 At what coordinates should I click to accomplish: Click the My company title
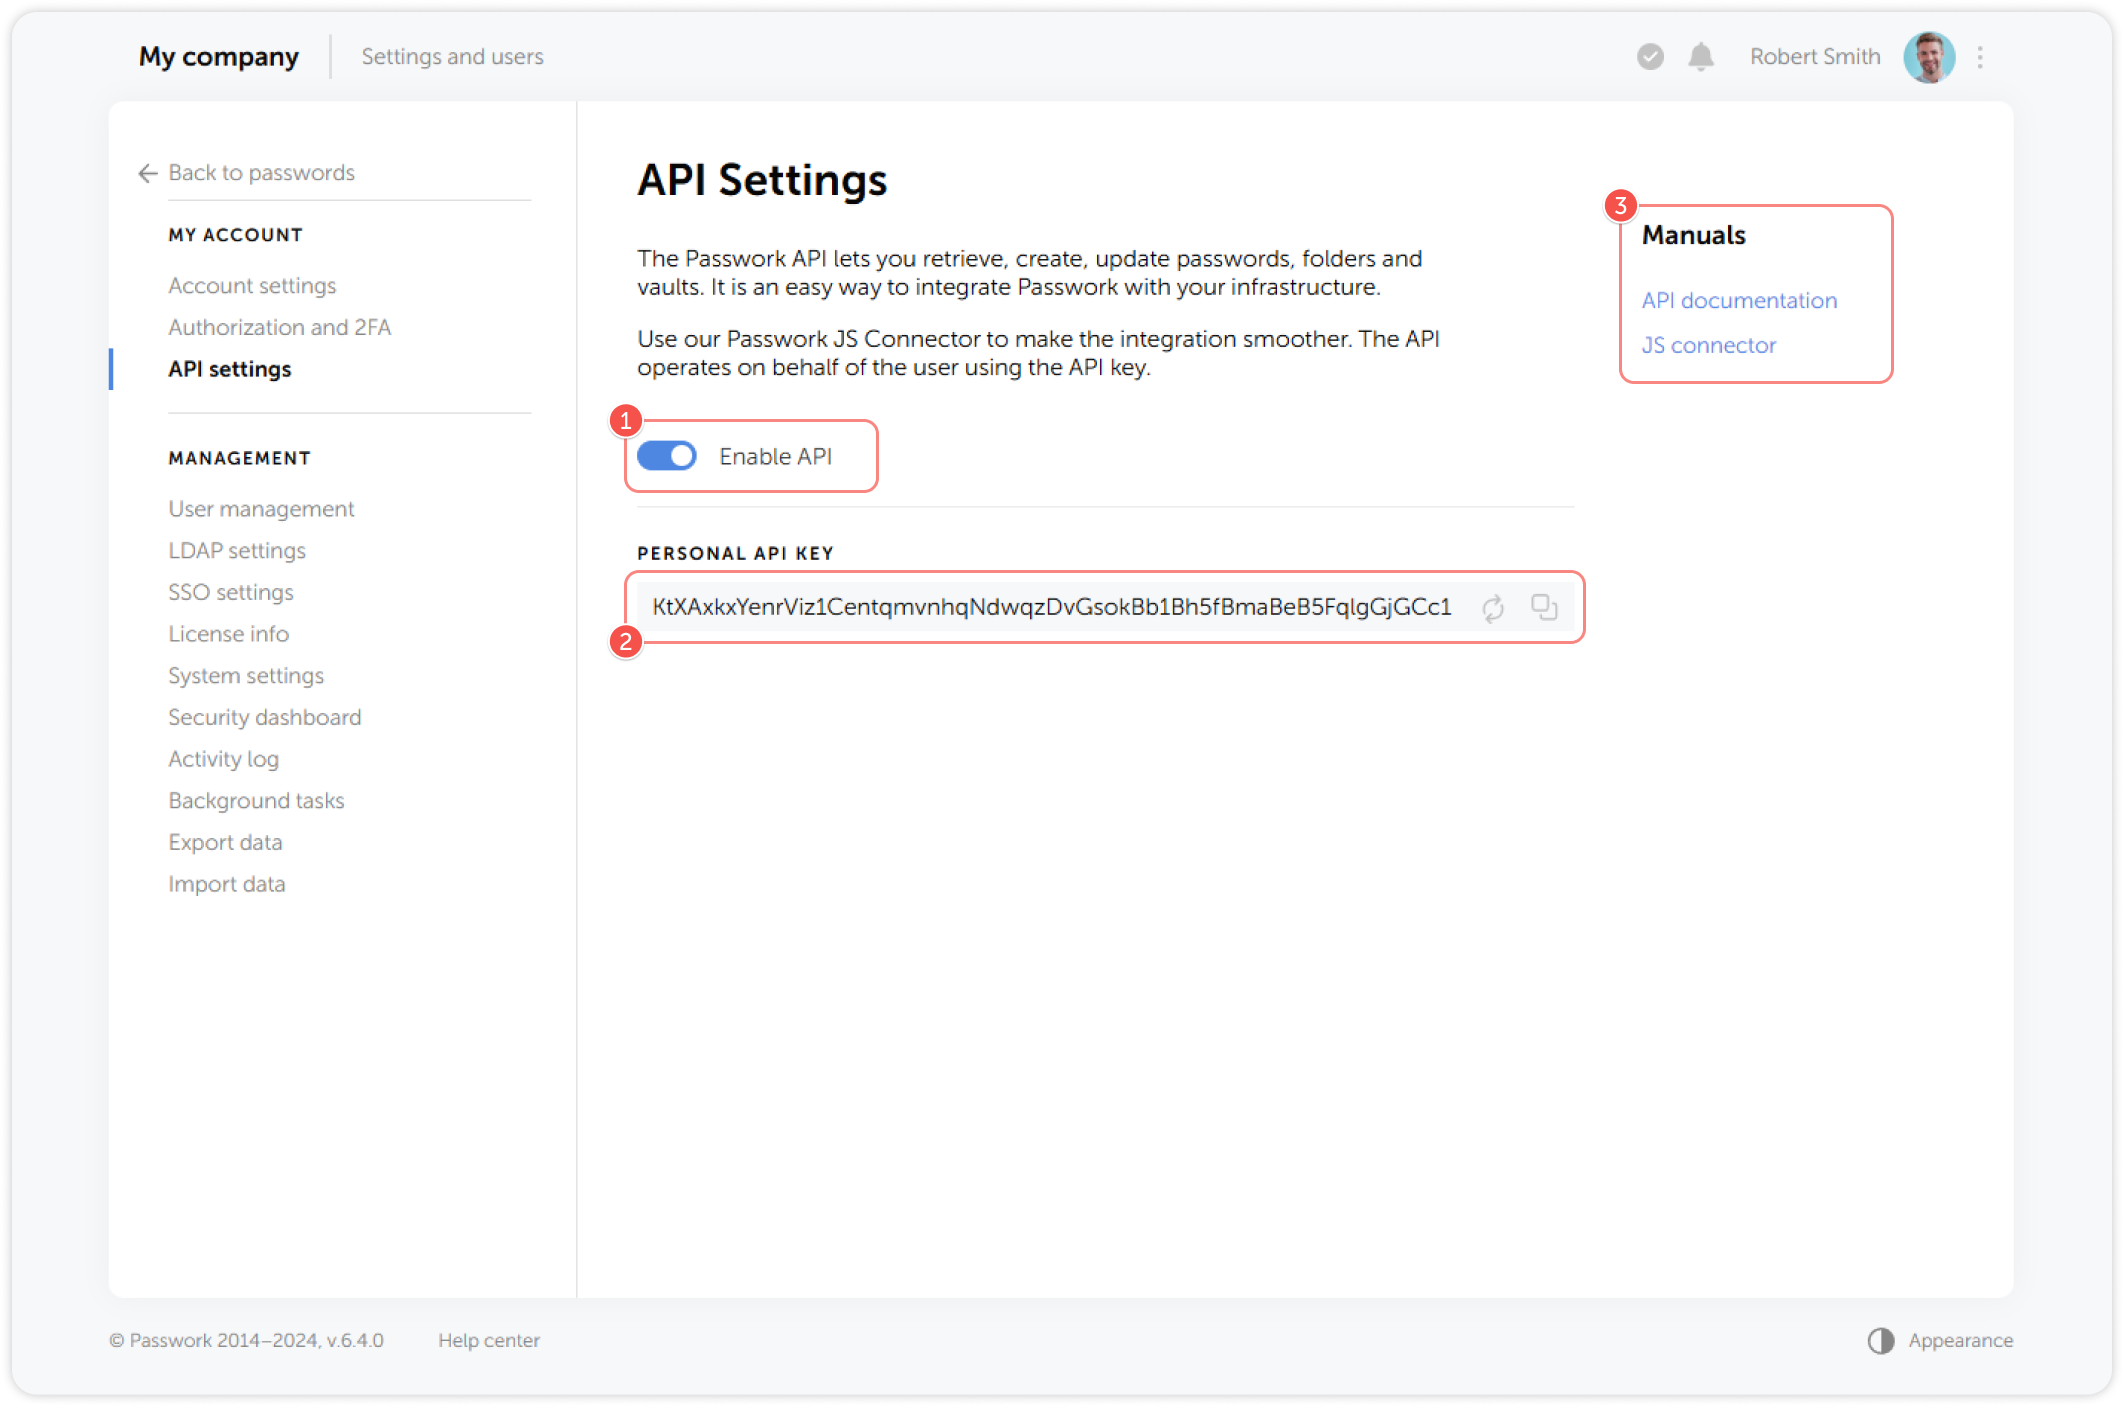(x=218, y=57)
